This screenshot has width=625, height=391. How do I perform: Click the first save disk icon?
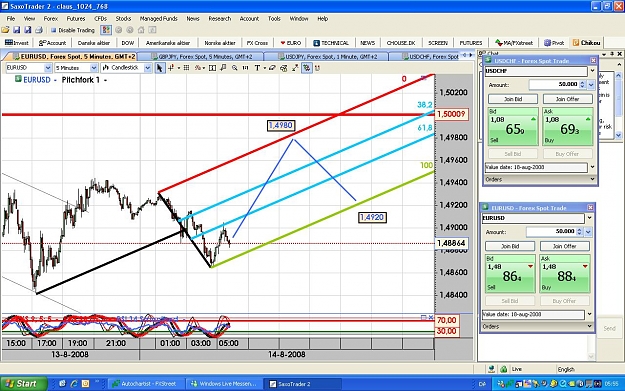coord(16,30)
